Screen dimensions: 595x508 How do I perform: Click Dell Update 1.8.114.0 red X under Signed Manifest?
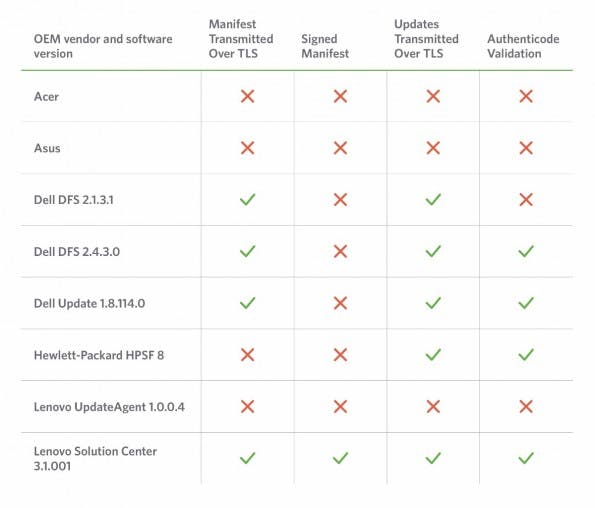[x=340, y=303]
